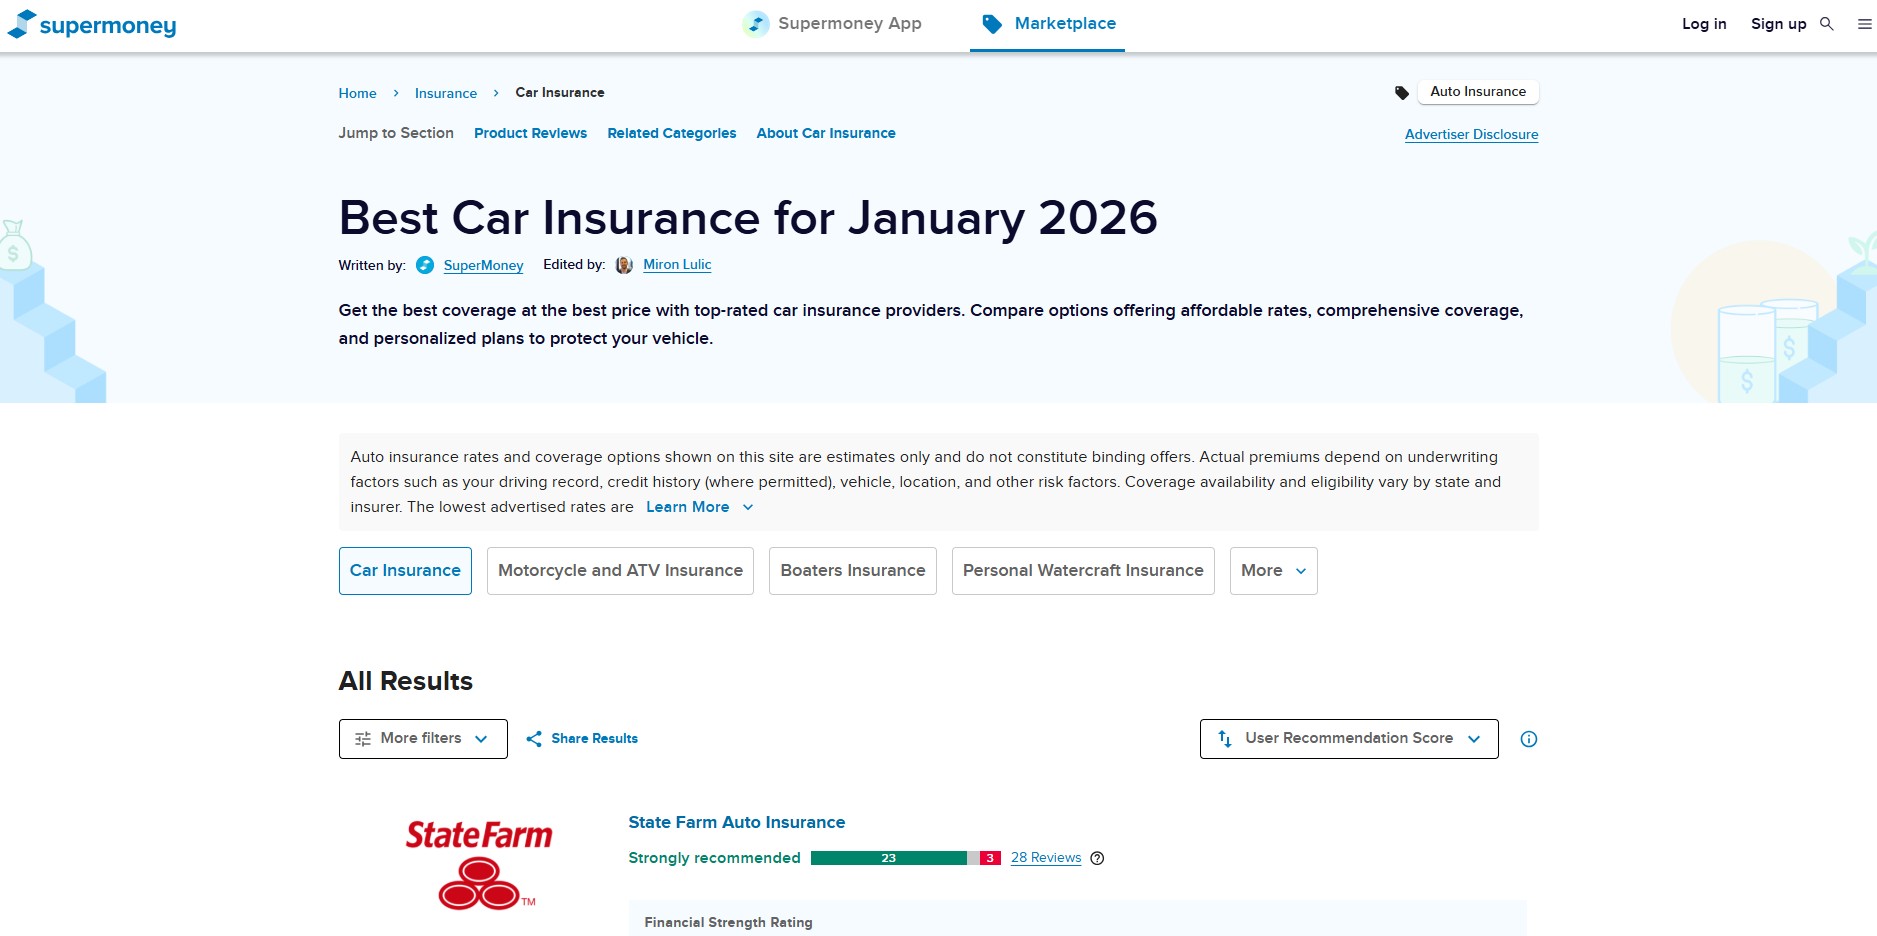Click the State Farm logo
The width and height of the screenshot is (1877, 936).
pos(479,865)
